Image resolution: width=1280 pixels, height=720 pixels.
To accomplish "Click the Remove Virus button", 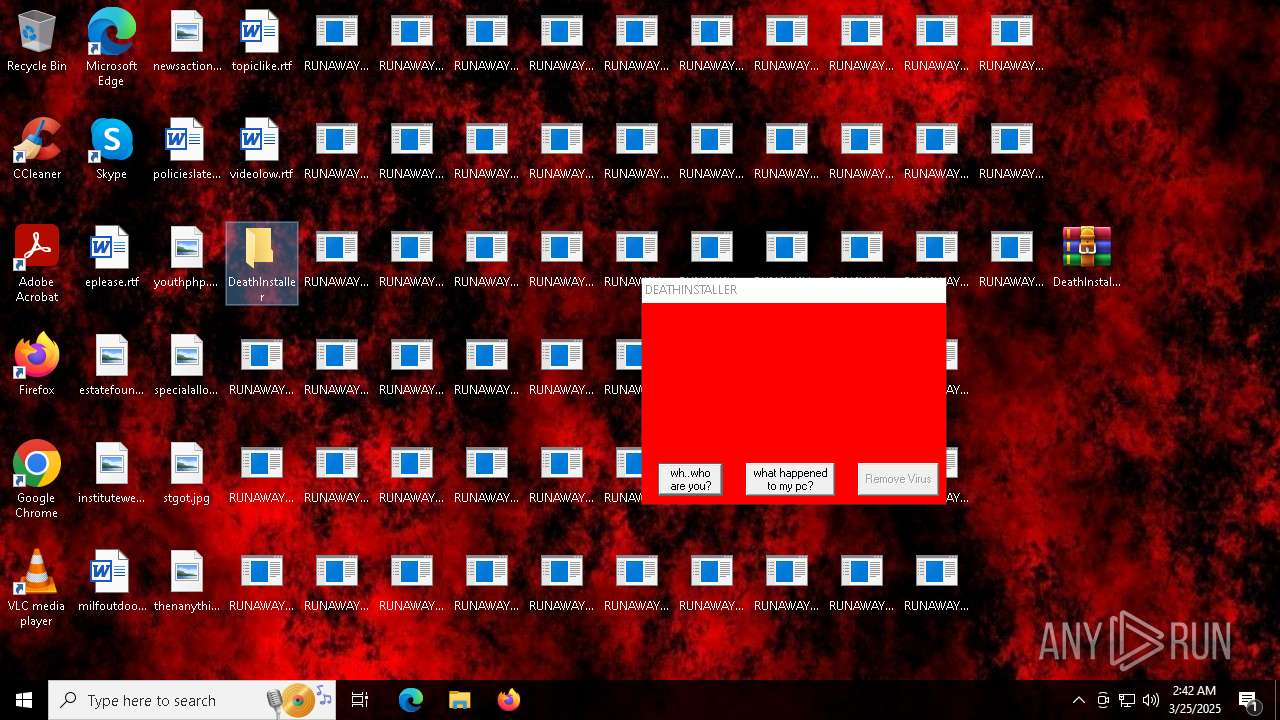I will 898,479.
